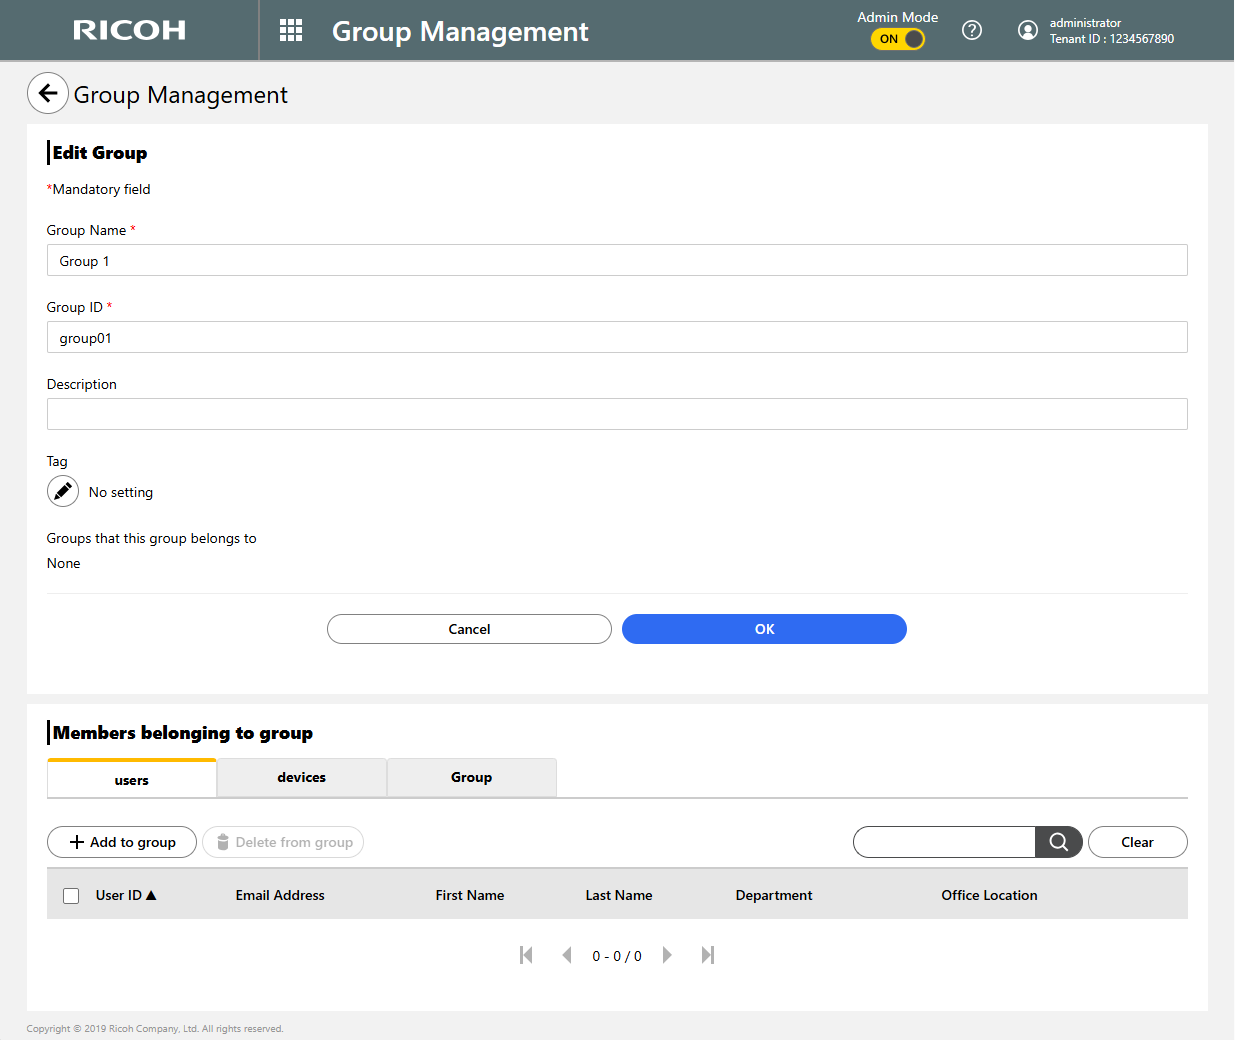
Task: Go to the next page chevron
Action: click(667, 955)
